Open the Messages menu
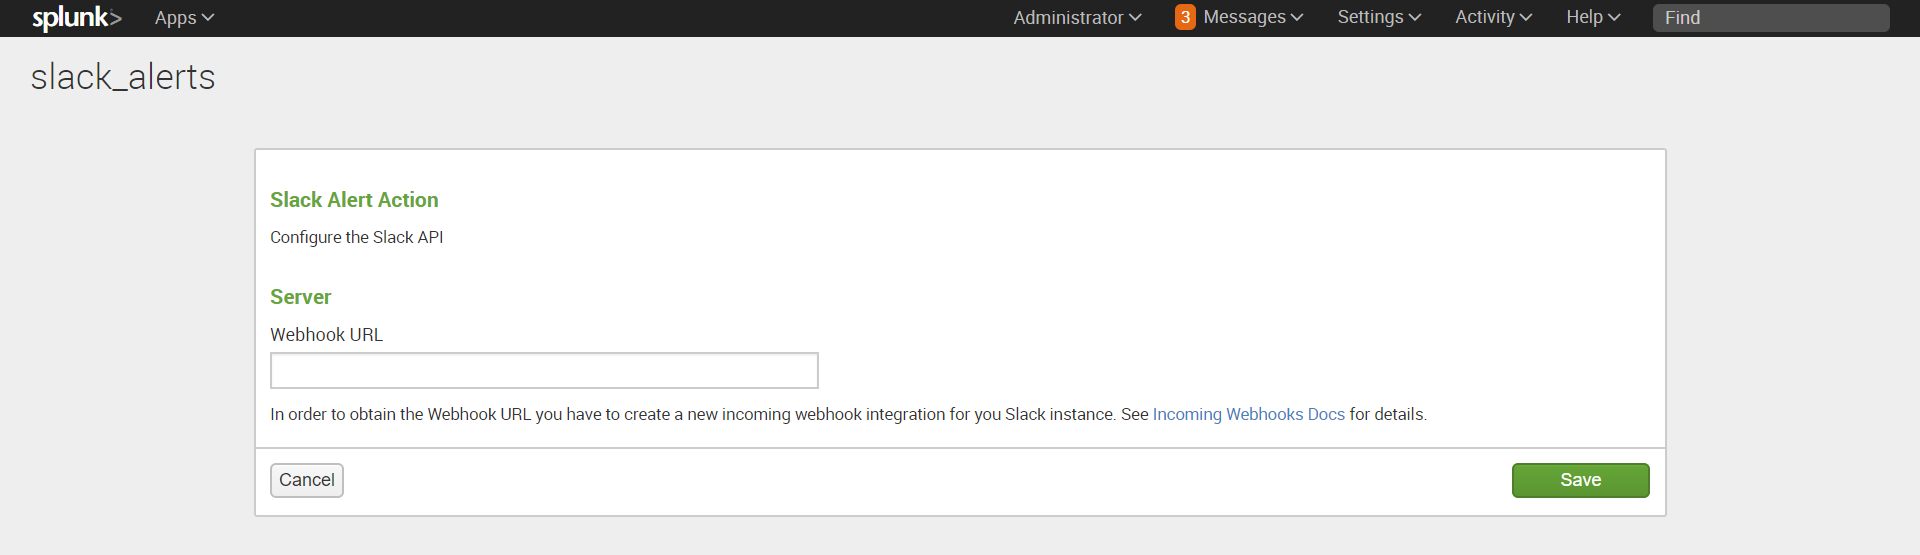The height and width of the screenshot is (555, 1920). pos(1244,17)
